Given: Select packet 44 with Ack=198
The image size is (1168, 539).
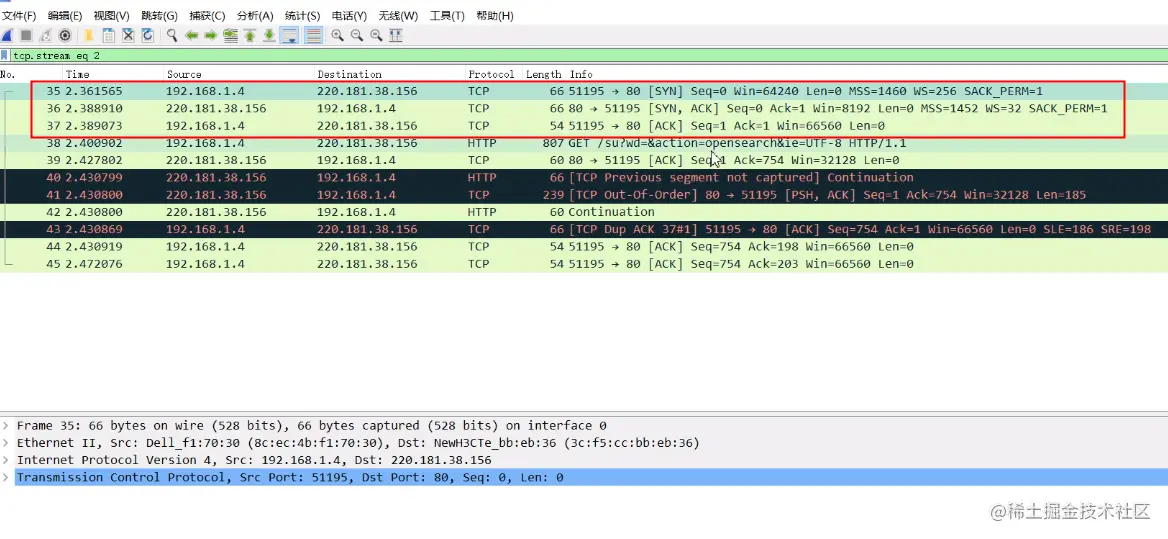Looking at the screenshot, I should (x=584, y=246).
